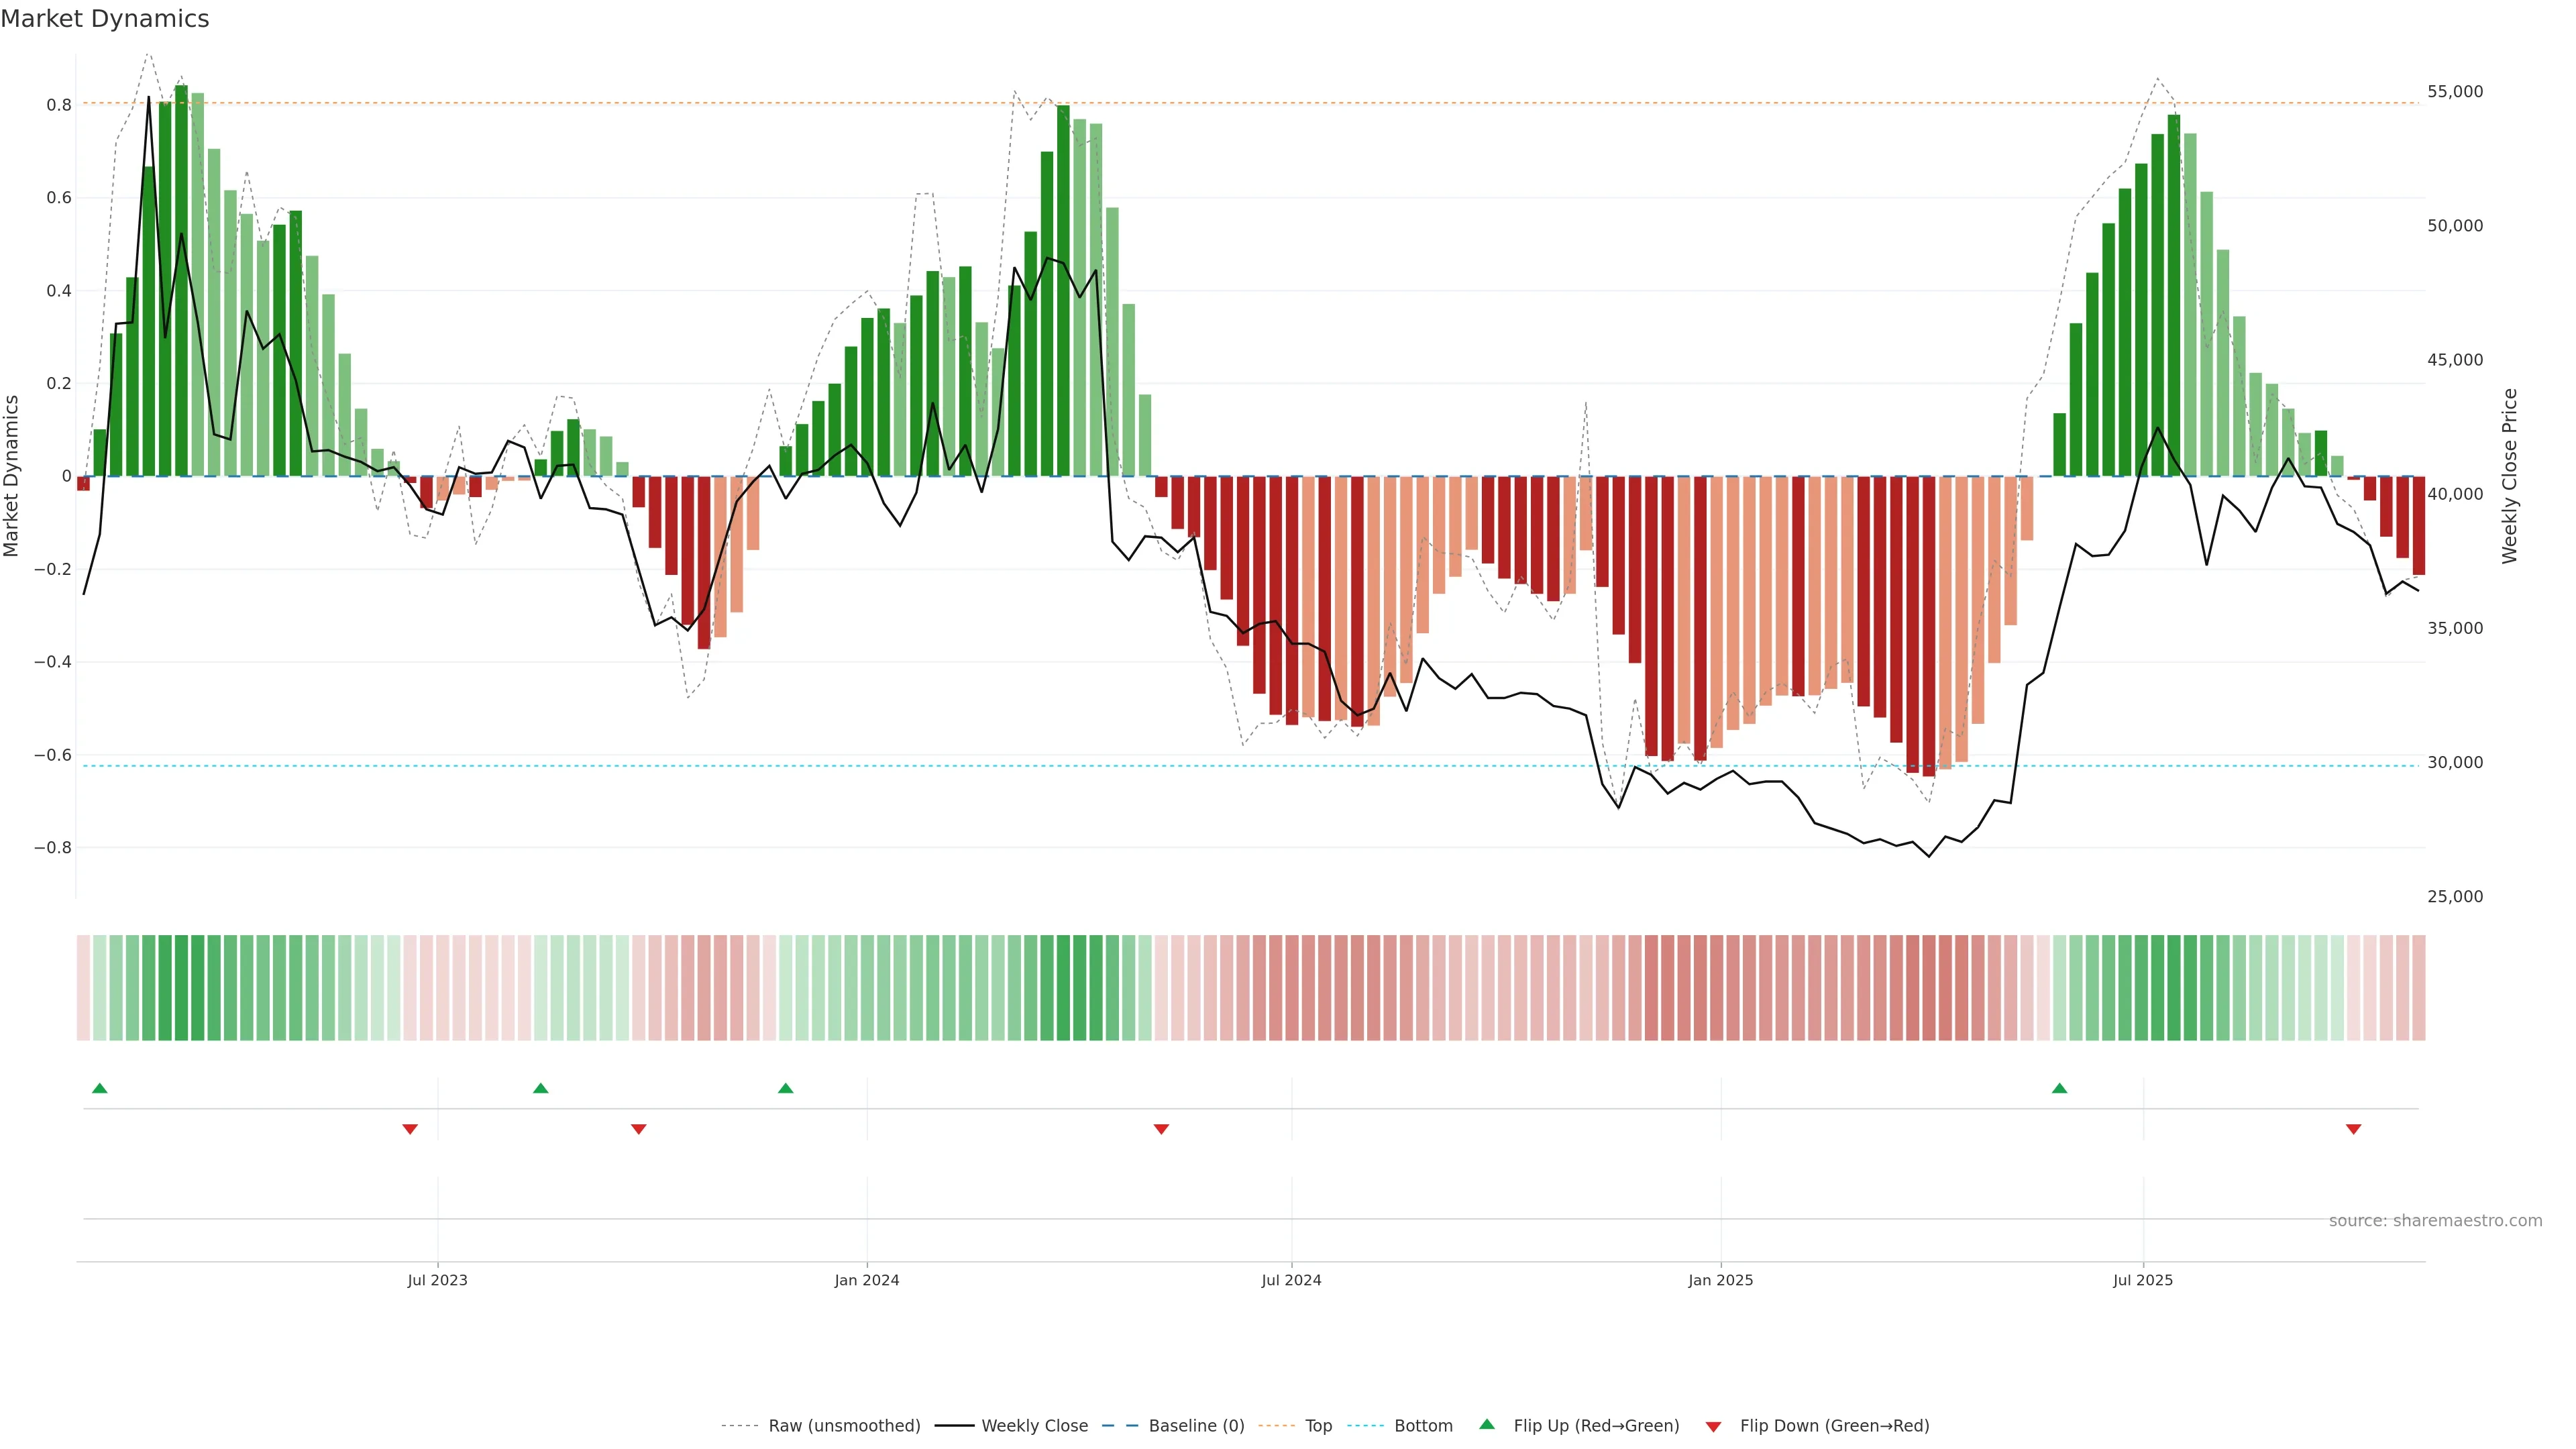Click the 55,000 price axis label
2576x1449 pixels.
2455,92
